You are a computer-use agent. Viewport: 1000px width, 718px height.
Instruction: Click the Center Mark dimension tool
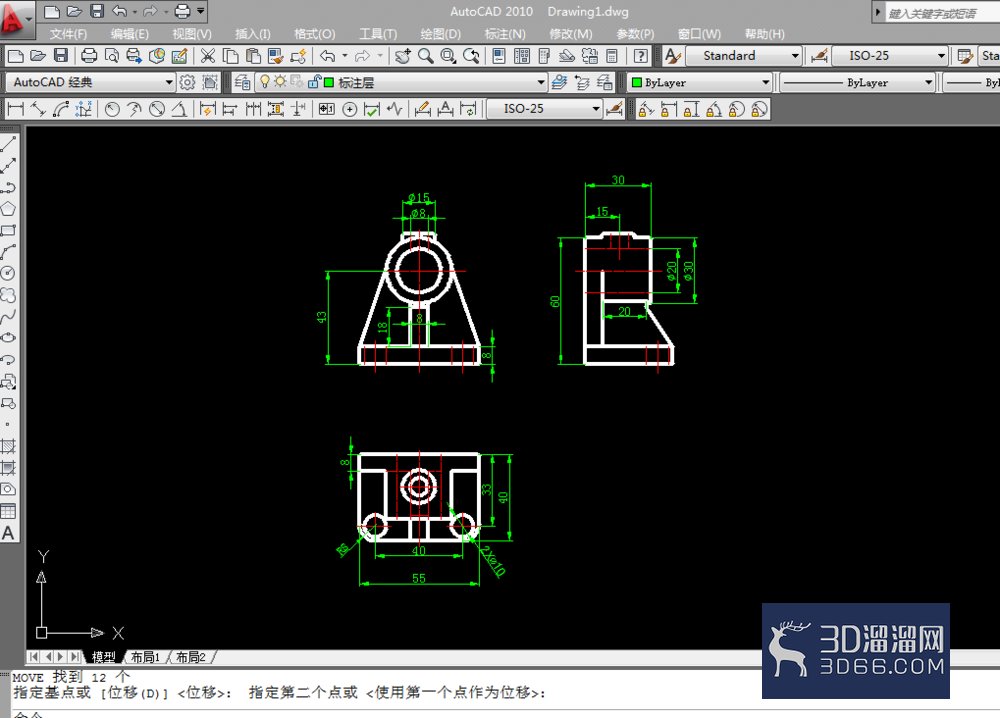[349, 109]
